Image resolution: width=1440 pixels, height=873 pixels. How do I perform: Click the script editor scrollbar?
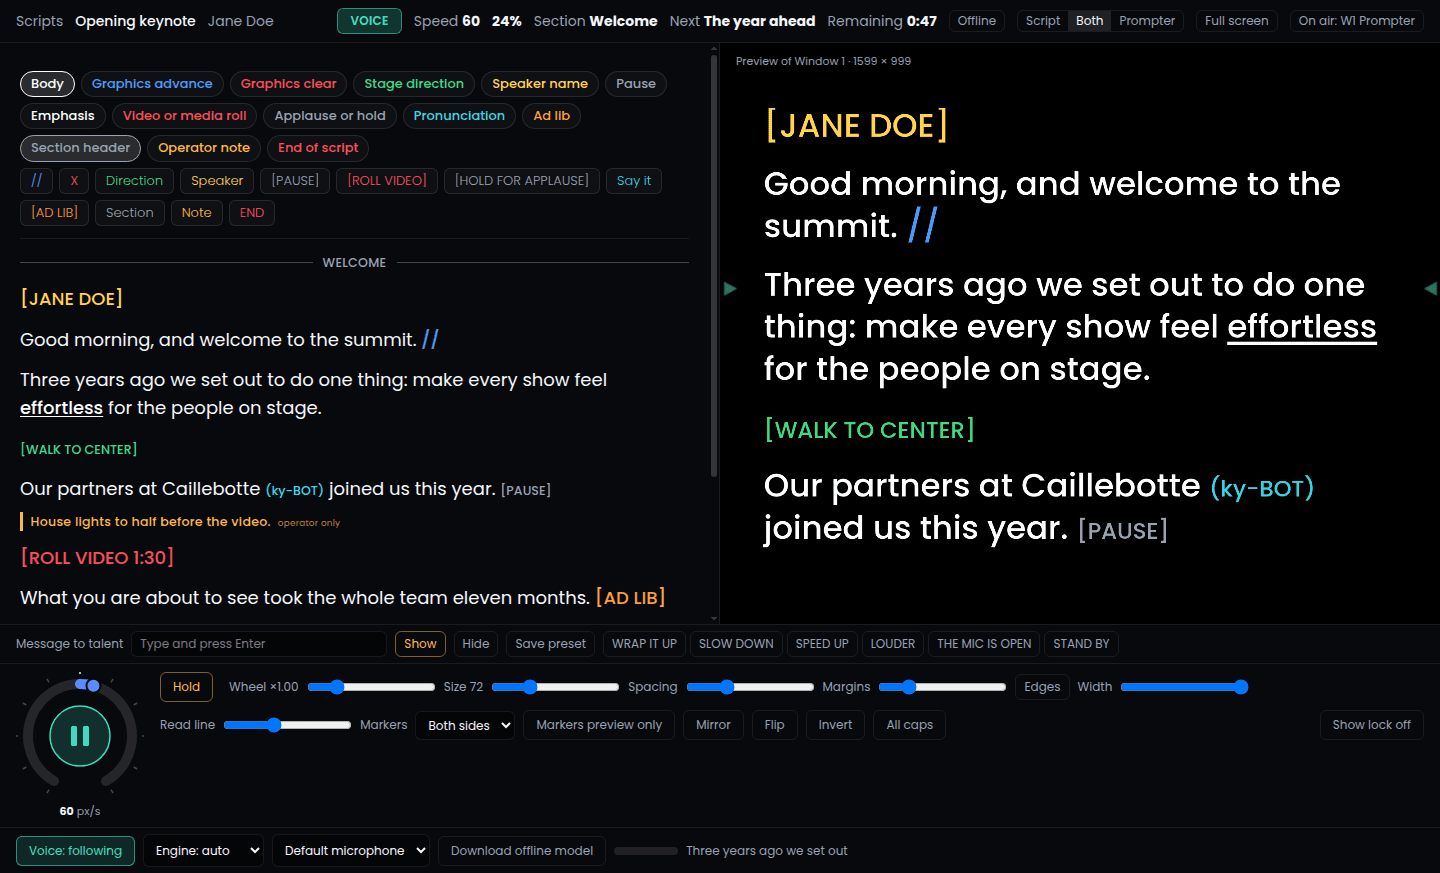point(713,265)
